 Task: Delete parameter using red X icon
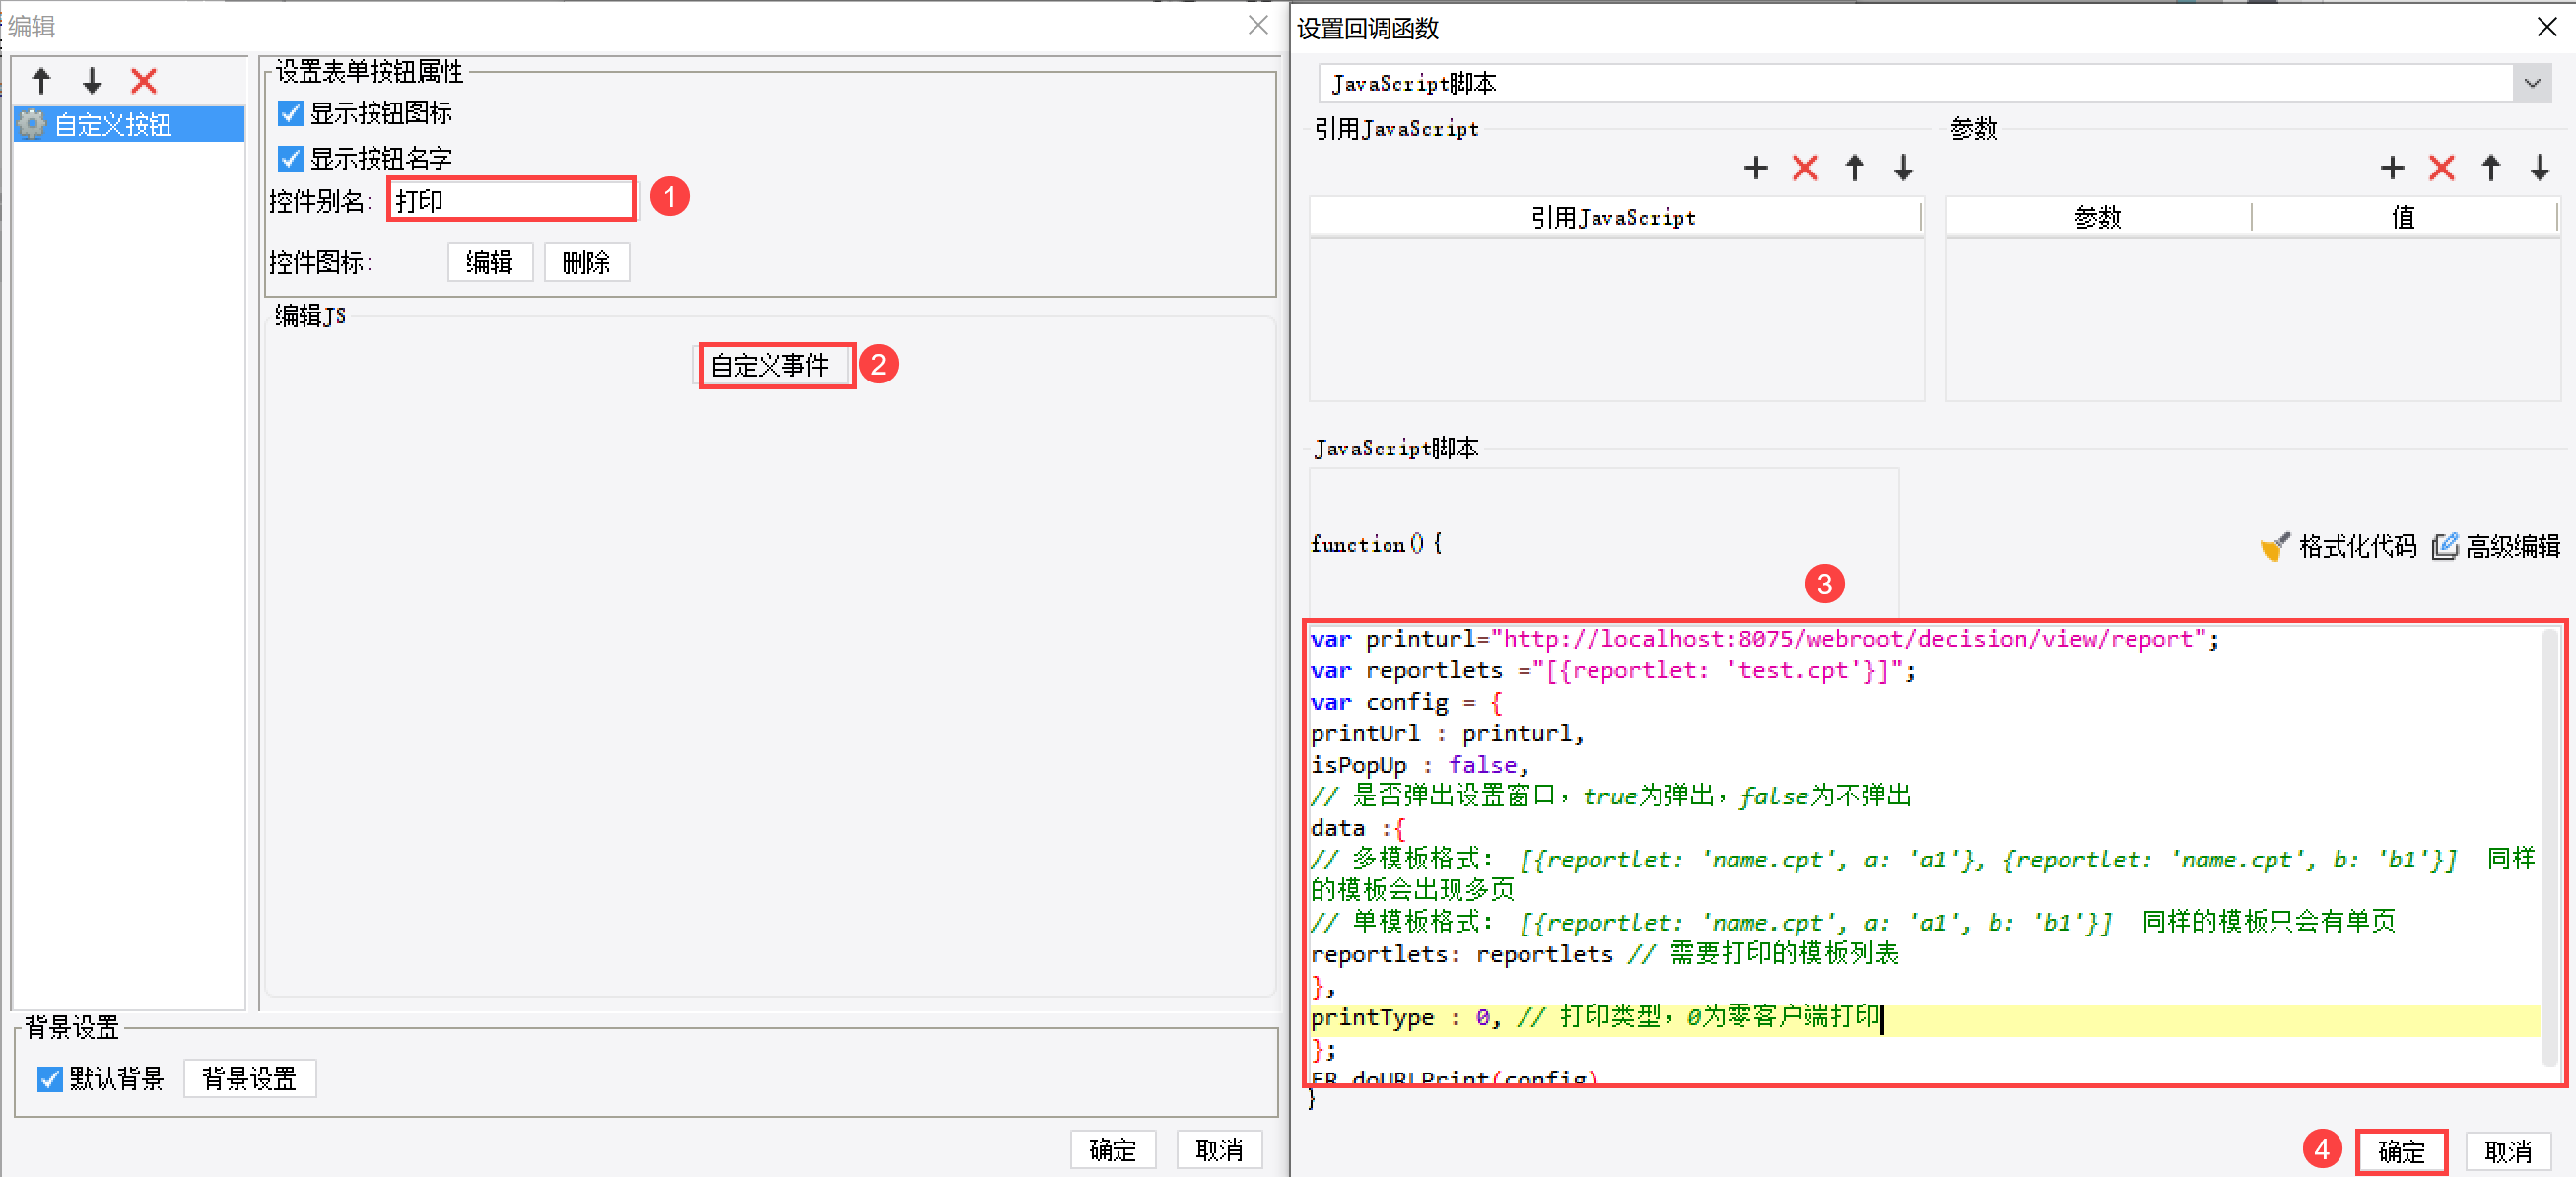pos(2441,168)
